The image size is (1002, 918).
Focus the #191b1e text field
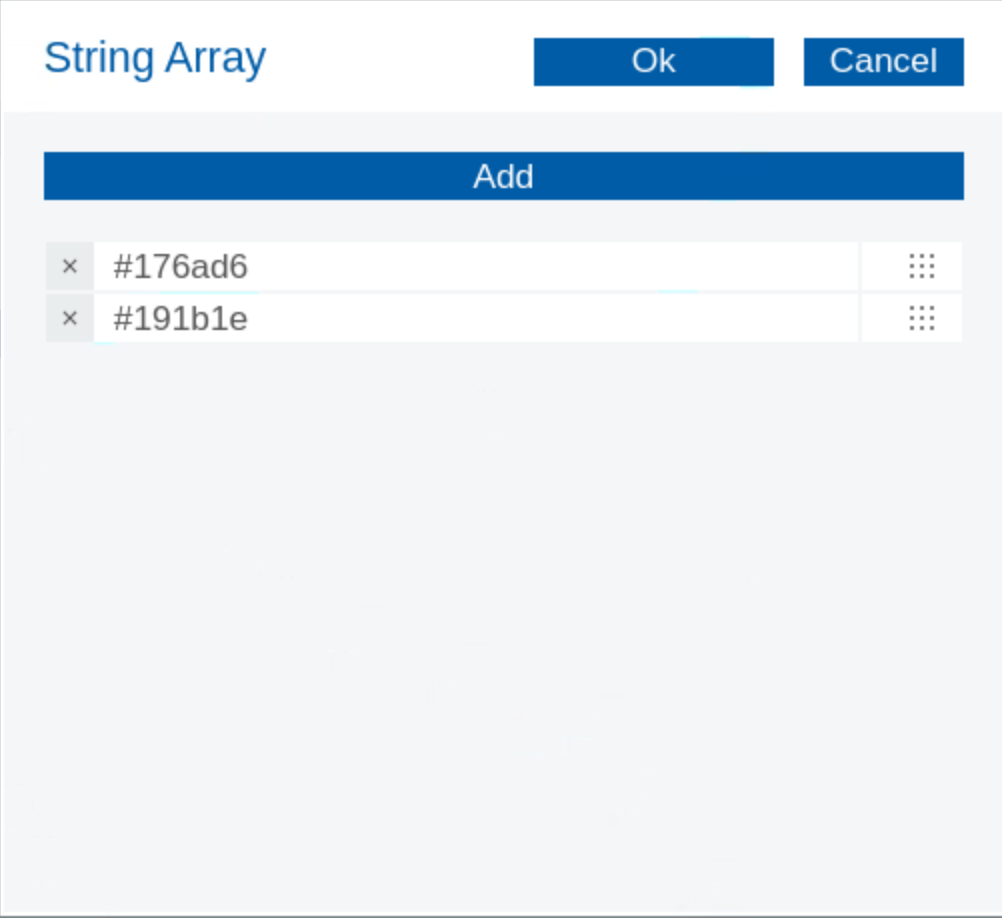(475, 319)
